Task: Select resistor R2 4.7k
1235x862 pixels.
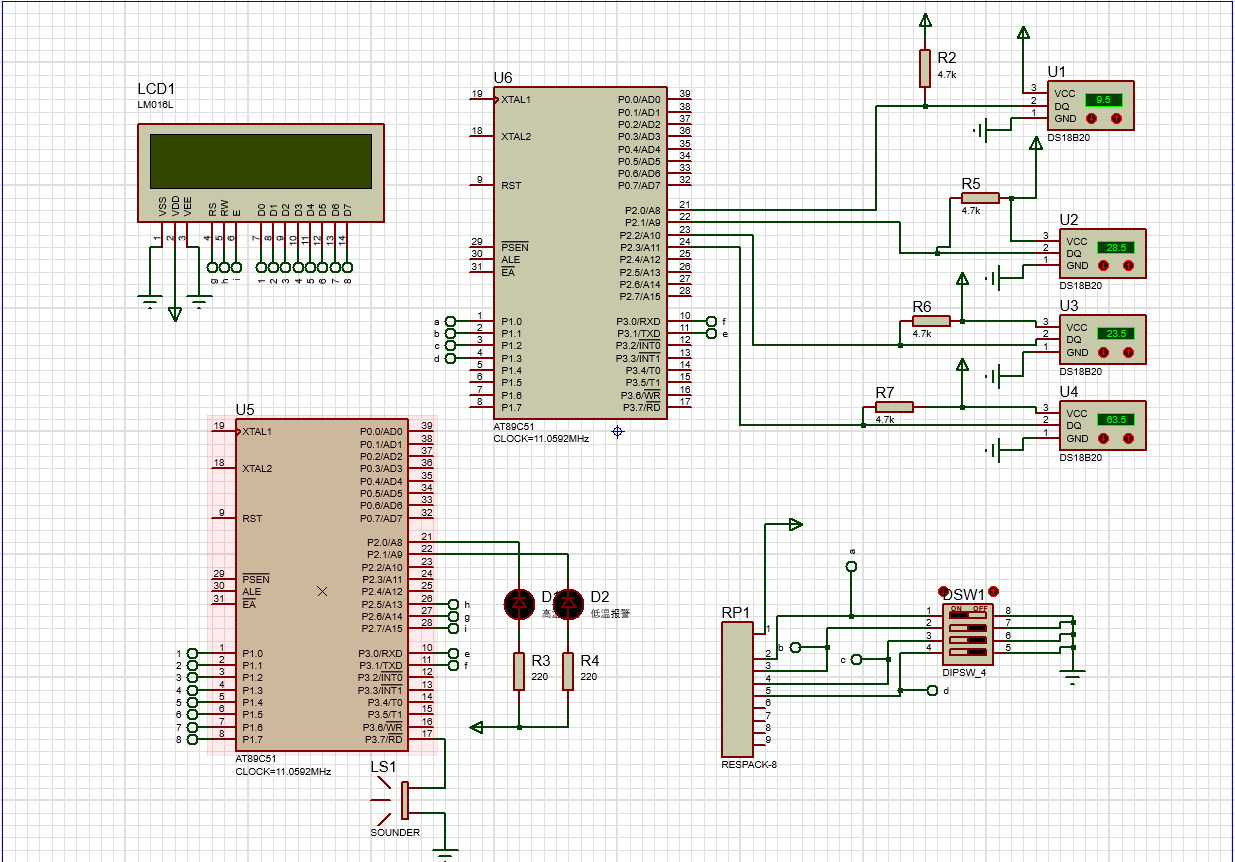Action: point(925,68)
